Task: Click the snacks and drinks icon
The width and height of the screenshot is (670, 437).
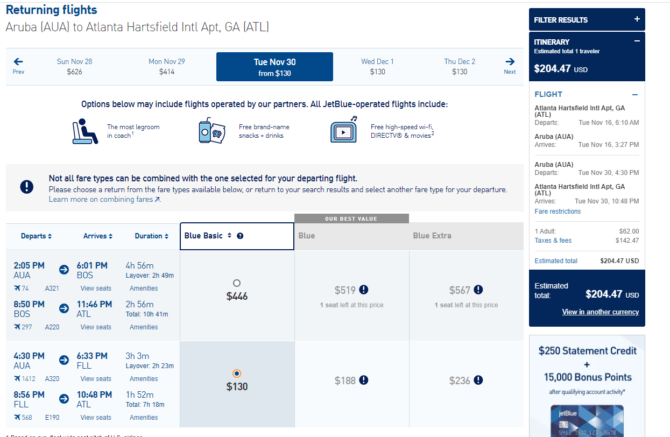Action: tap(212, 131)
